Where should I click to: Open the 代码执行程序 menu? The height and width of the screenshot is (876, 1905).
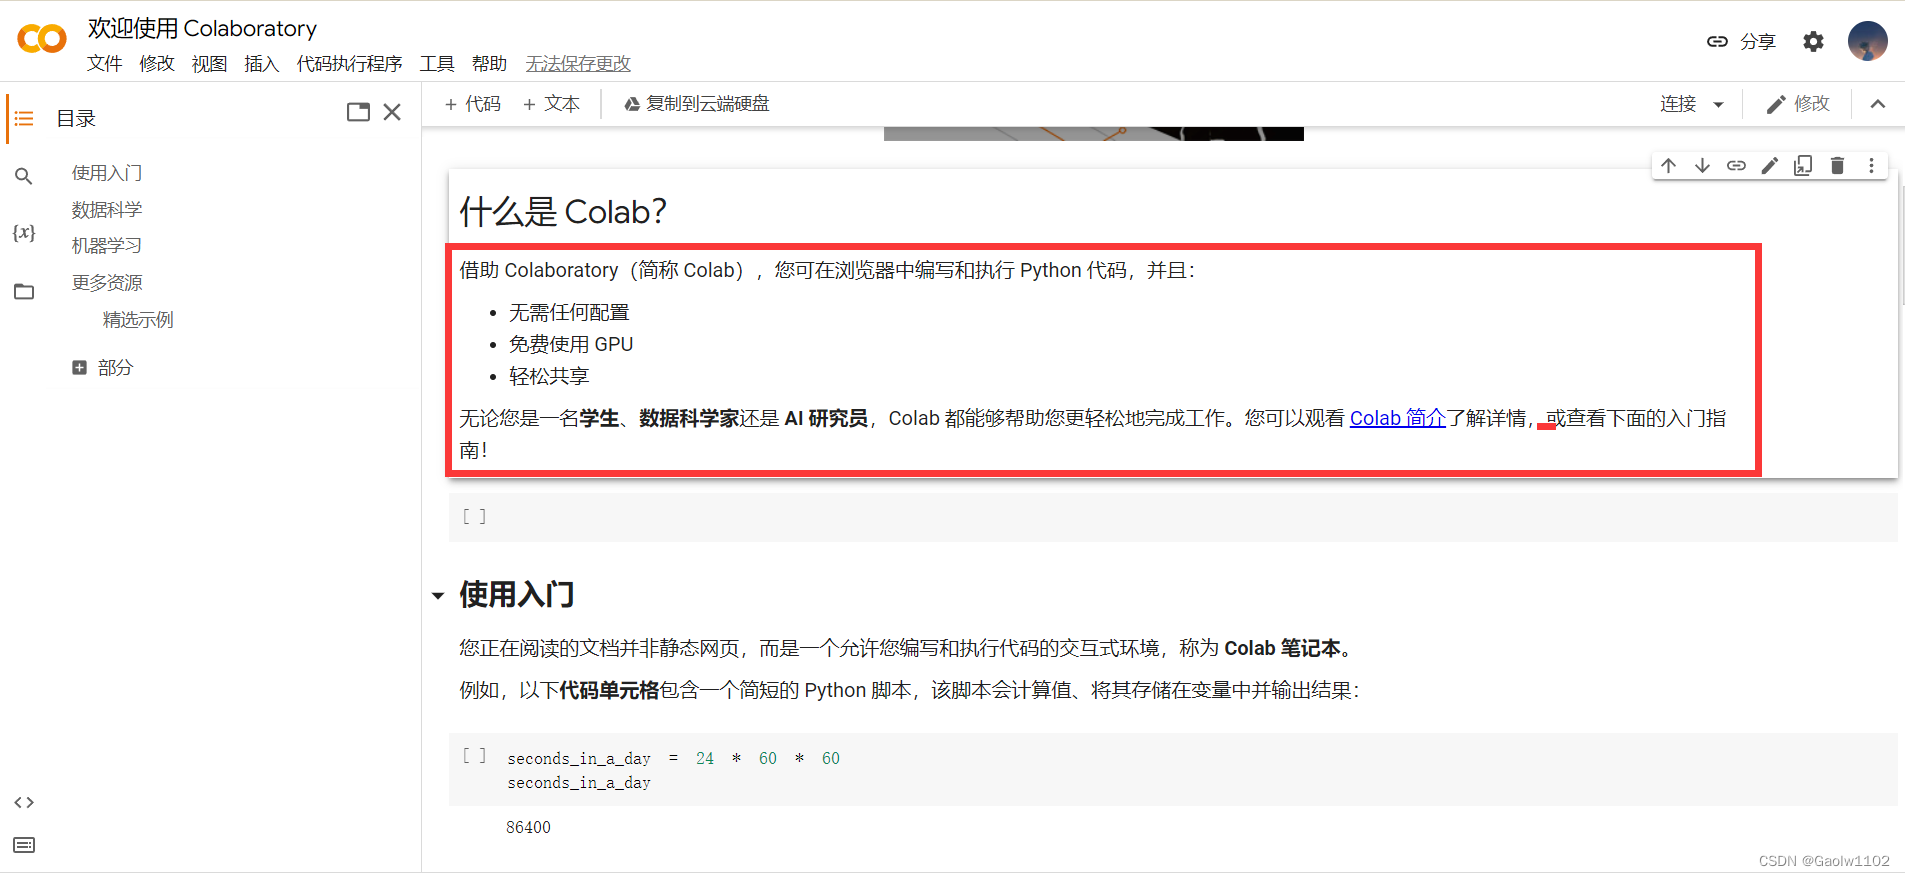[349, 64]
